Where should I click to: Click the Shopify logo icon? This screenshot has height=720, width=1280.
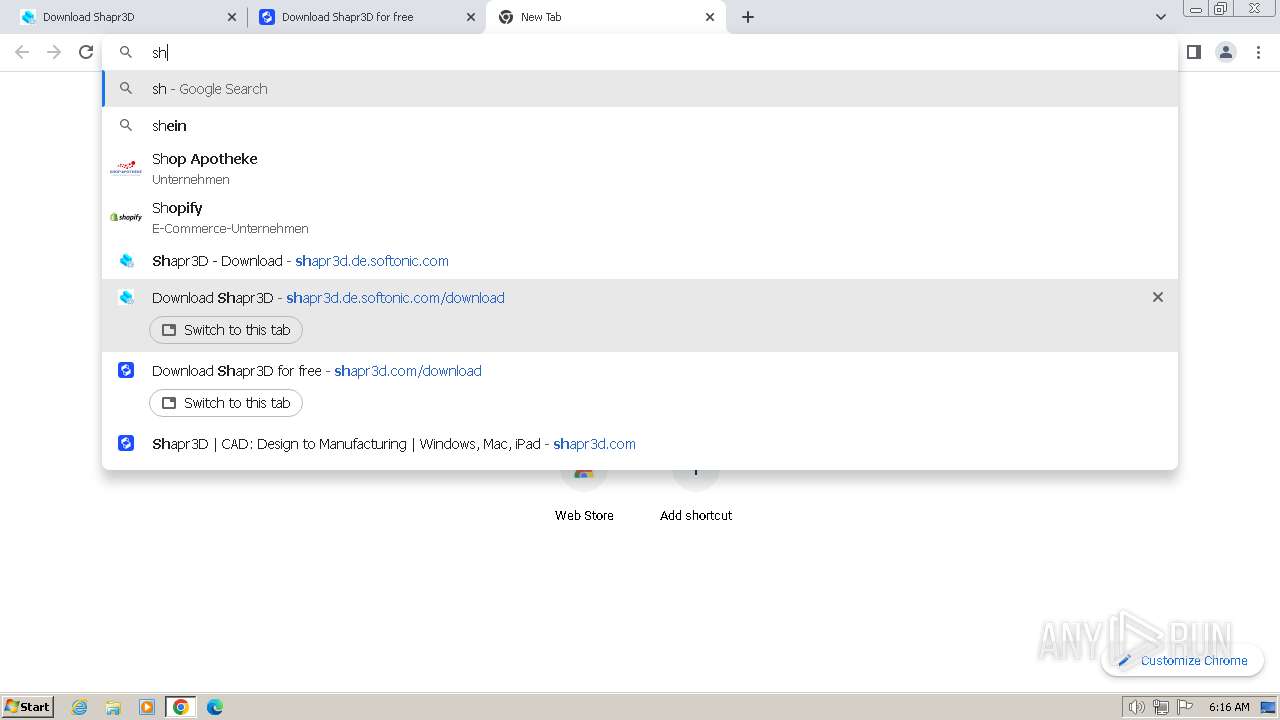click(x=126, y=217)
